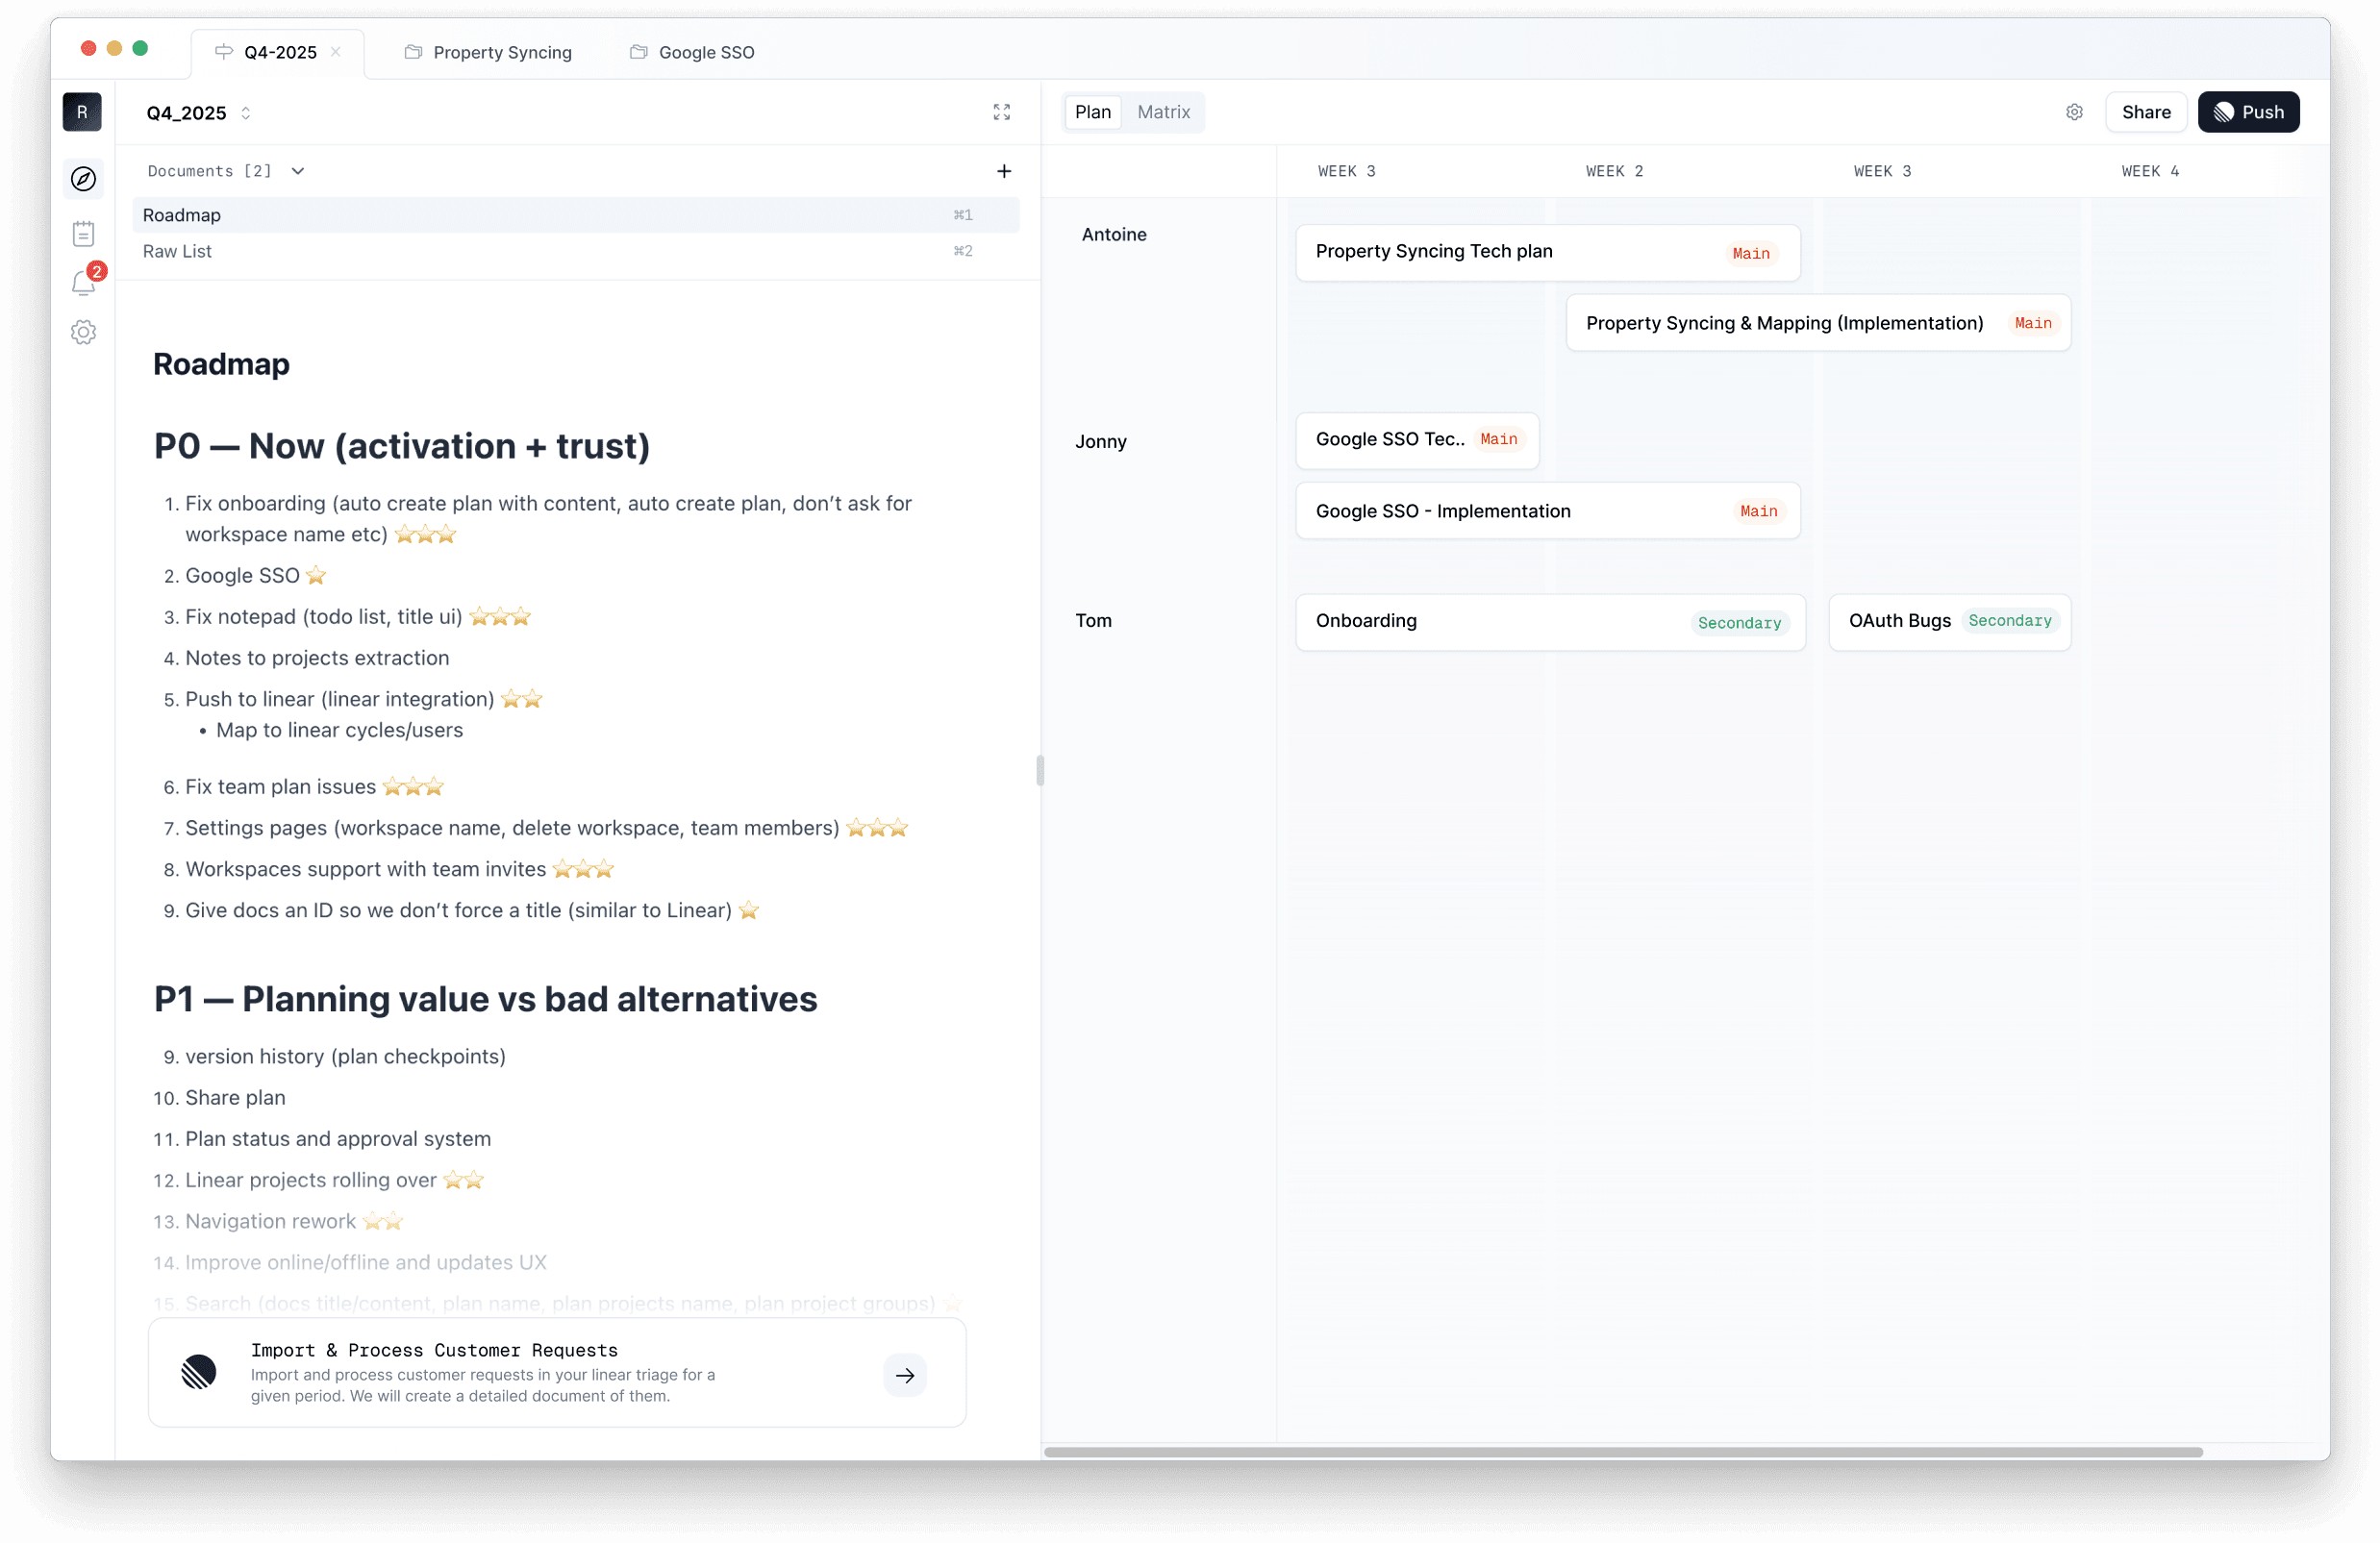Click the Push button
This screenshot has height=1543, width=2380.
click(2247, 112)
